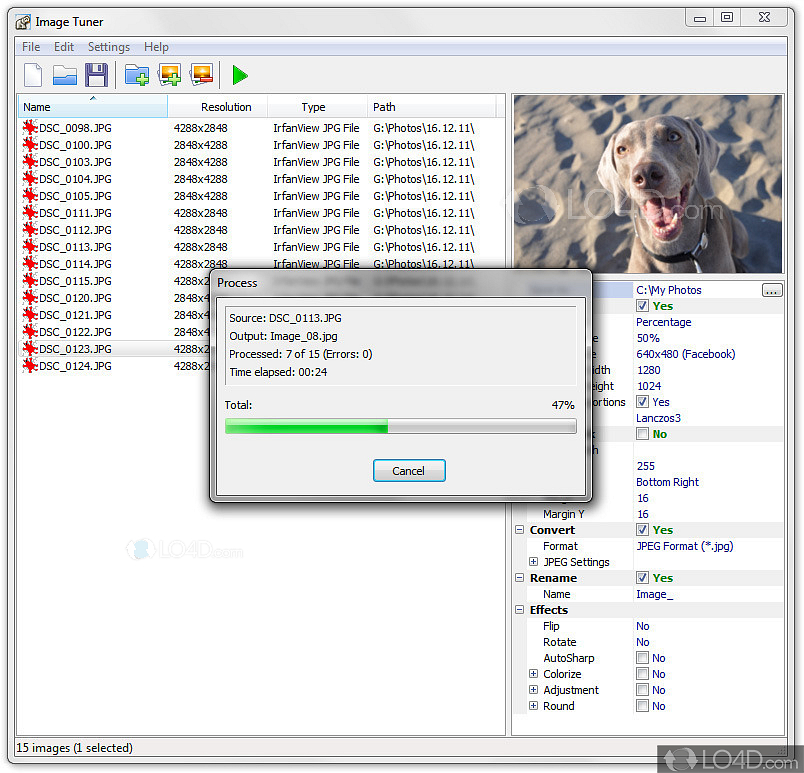Expand the JPEG Settings section
This screenshot has width=804, height=773.
(x=533, y=561)
